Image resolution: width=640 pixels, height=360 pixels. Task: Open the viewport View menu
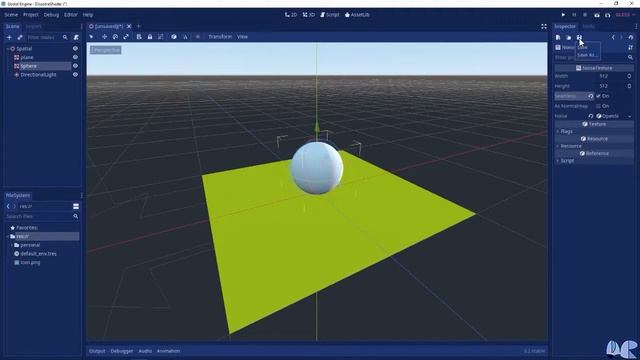[x=242, y=37]
